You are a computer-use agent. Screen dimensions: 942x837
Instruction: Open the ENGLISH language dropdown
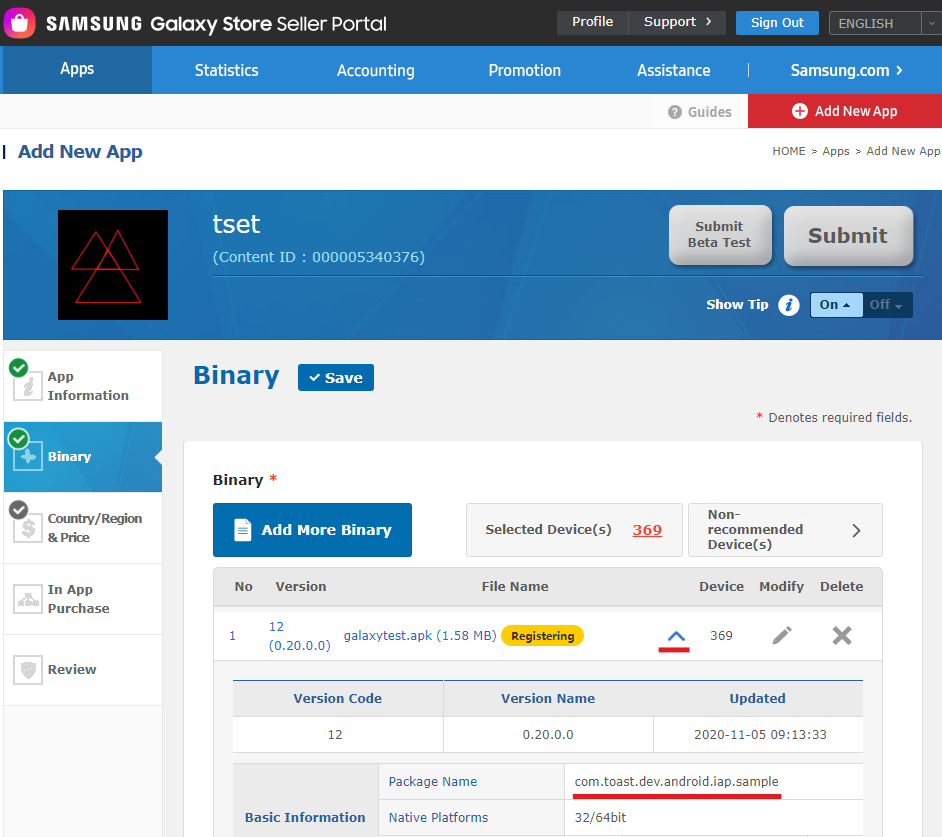click(885, 23)
